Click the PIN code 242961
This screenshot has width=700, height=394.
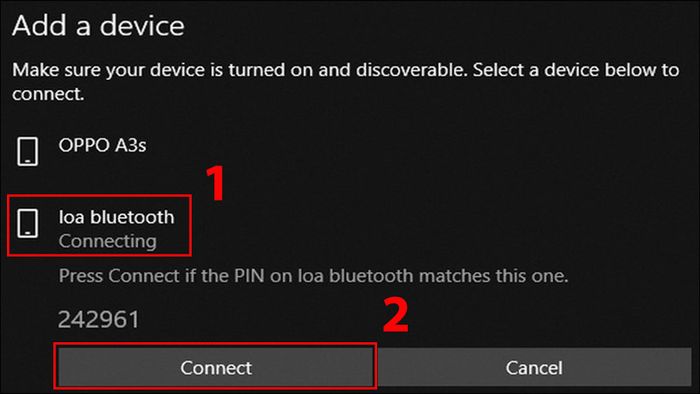point(99,319)
